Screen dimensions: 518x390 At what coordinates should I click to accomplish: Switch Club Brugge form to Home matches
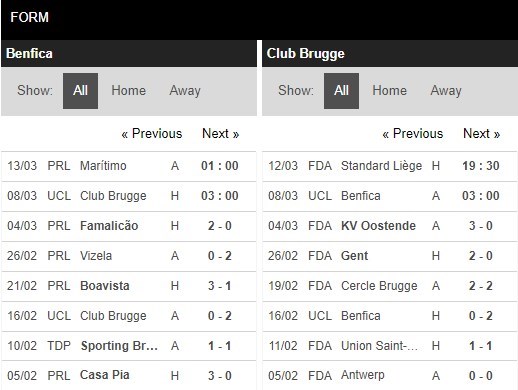click(389, 91)
